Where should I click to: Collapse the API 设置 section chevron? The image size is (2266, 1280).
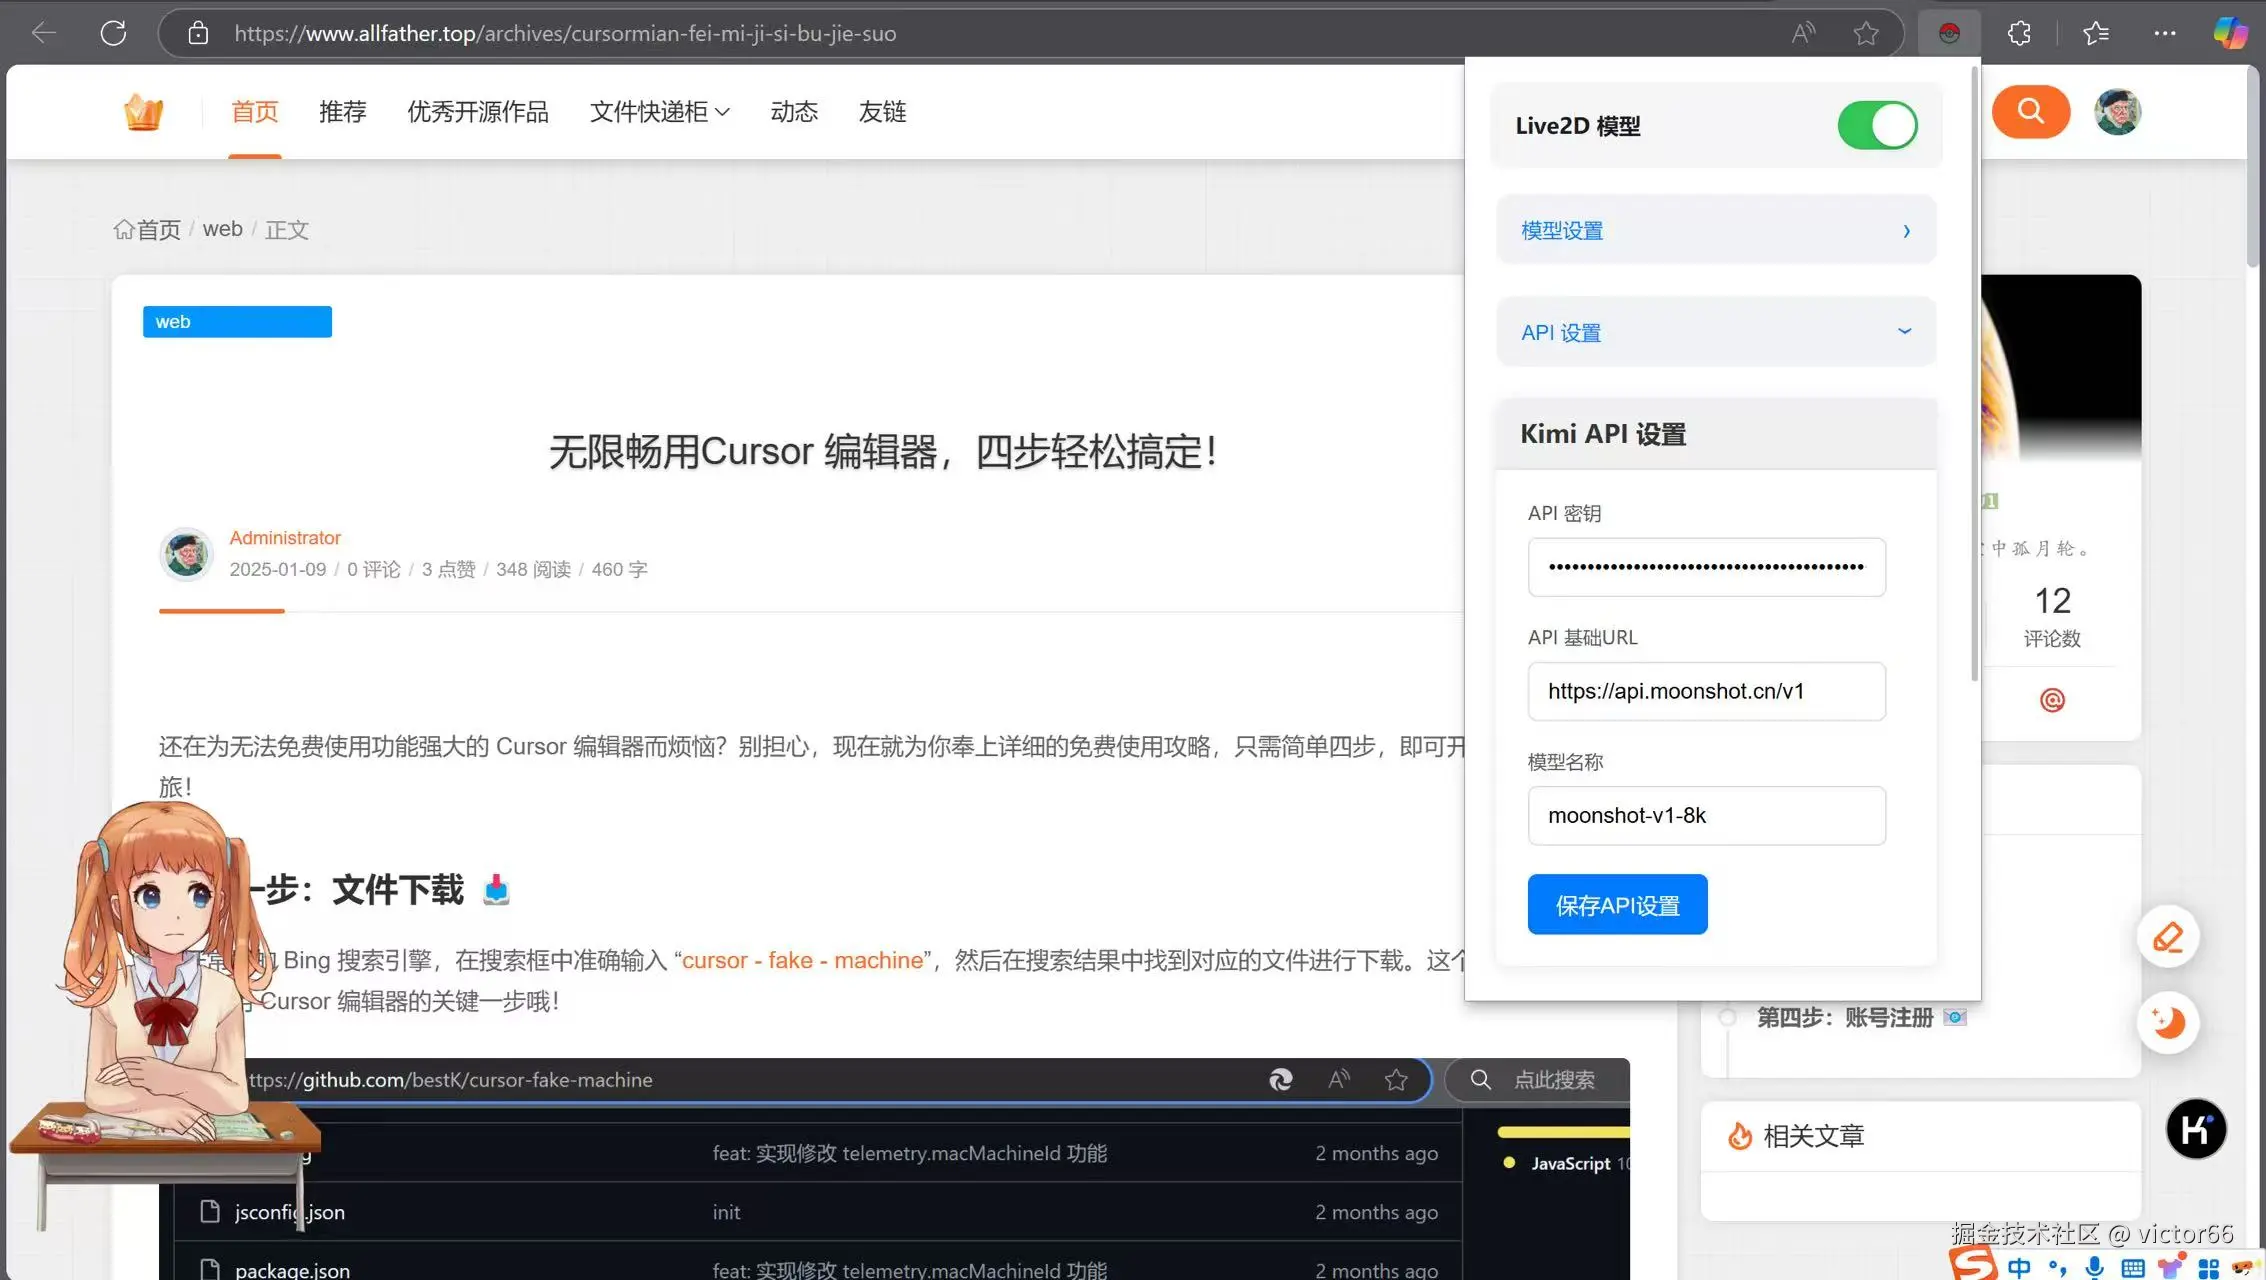(1904, 331)
